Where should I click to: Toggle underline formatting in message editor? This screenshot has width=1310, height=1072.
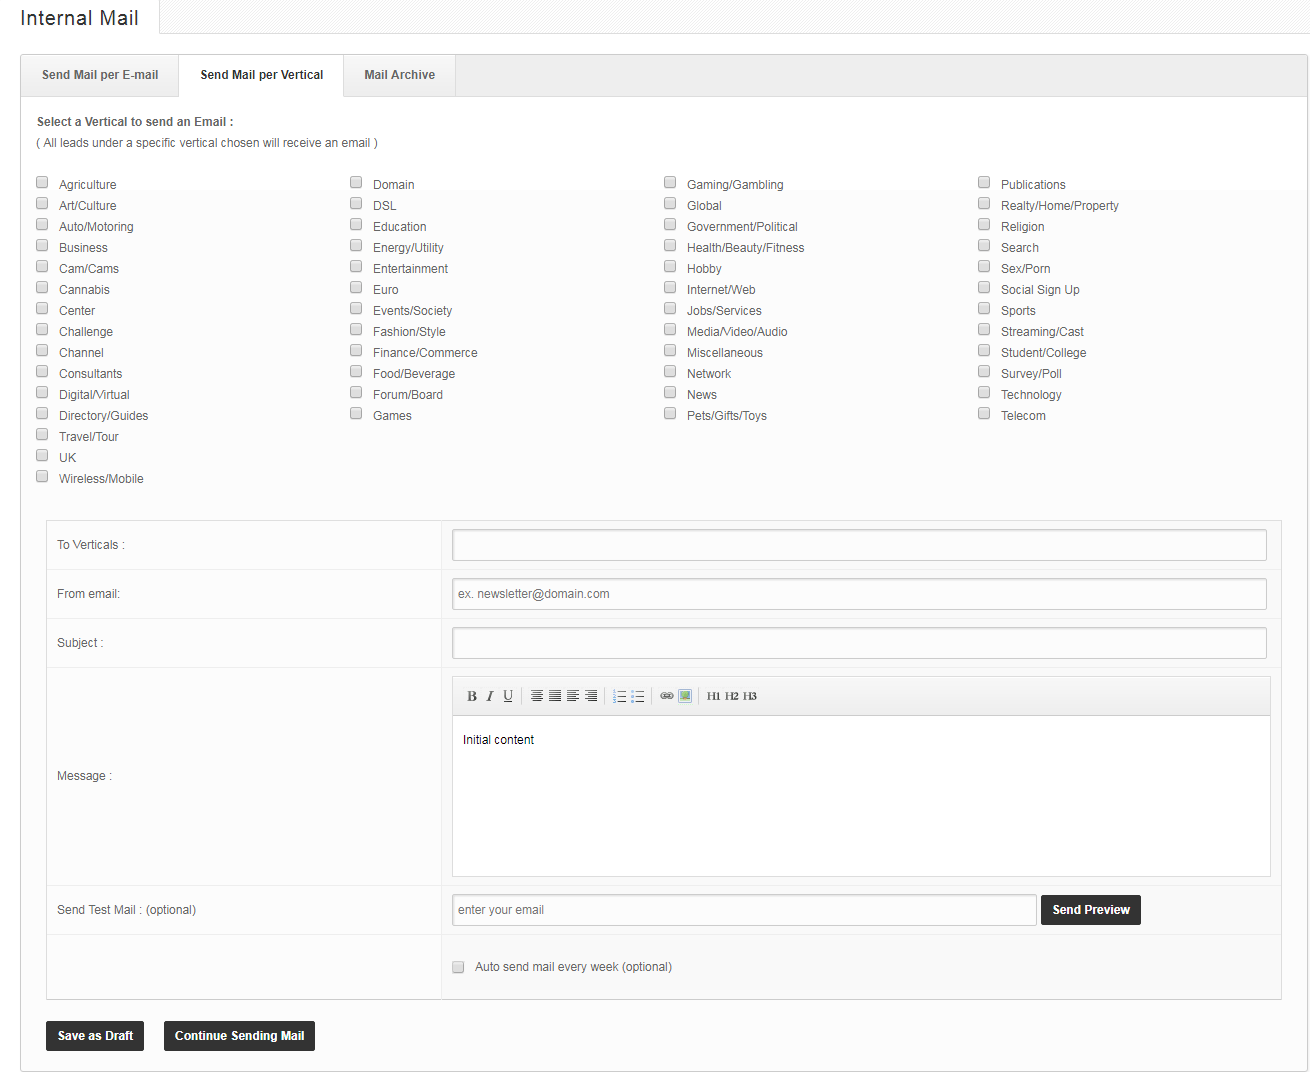[508, 696]
